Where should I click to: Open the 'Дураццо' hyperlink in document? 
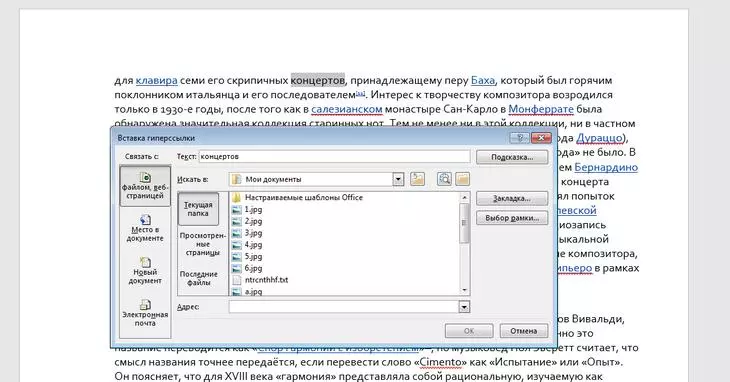(600, 138)
